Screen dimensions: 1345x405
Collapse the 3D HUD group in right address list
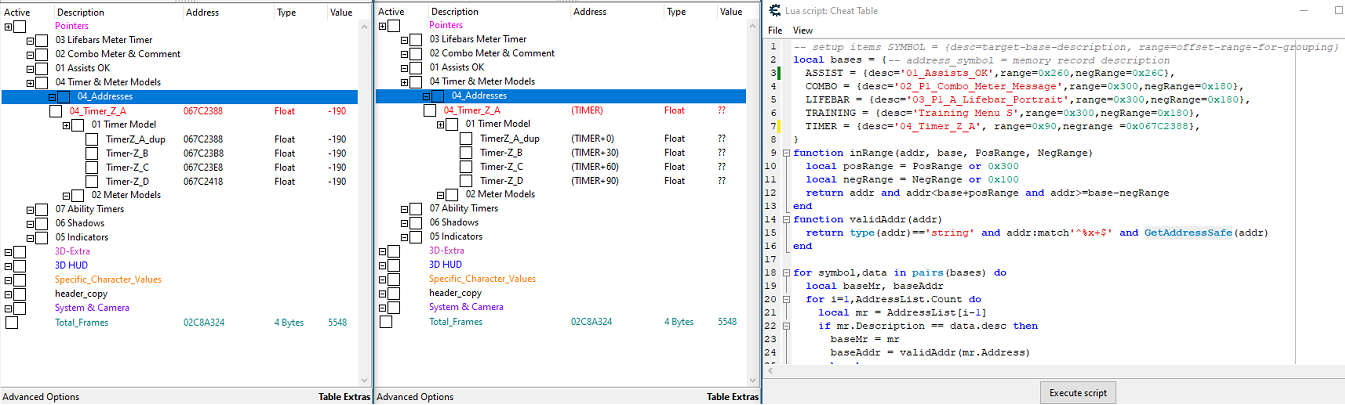point(383,265)
